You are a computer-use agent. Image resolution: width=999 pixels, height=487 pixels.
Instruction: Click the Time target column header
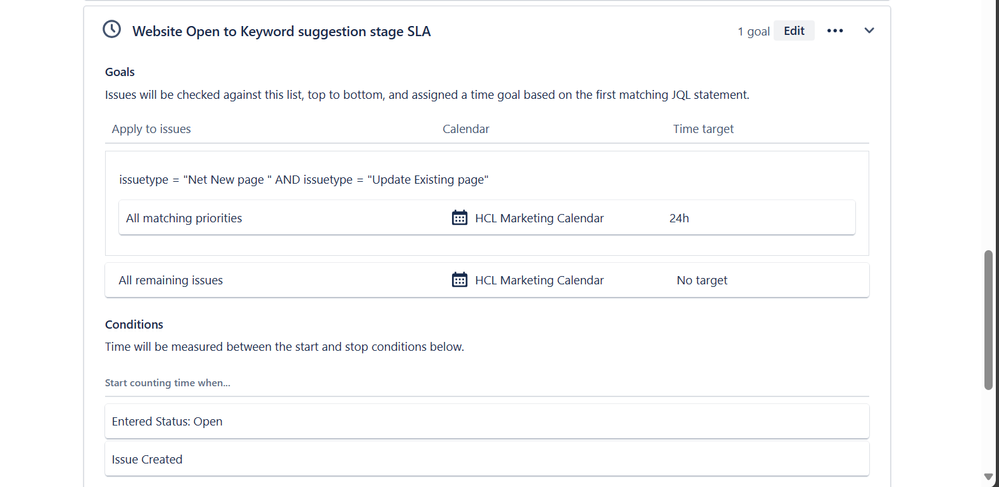pyautogui.click(x=703, y=129)
